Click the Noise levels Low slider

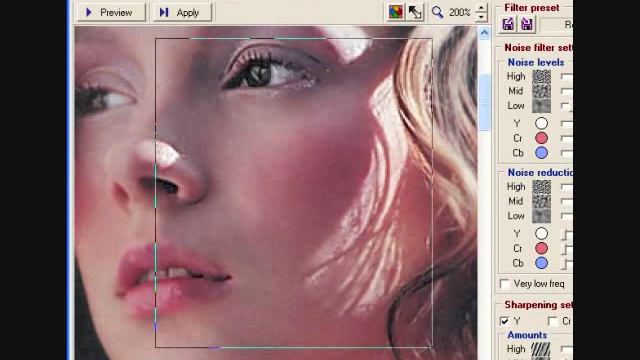[x=567, y=106]
